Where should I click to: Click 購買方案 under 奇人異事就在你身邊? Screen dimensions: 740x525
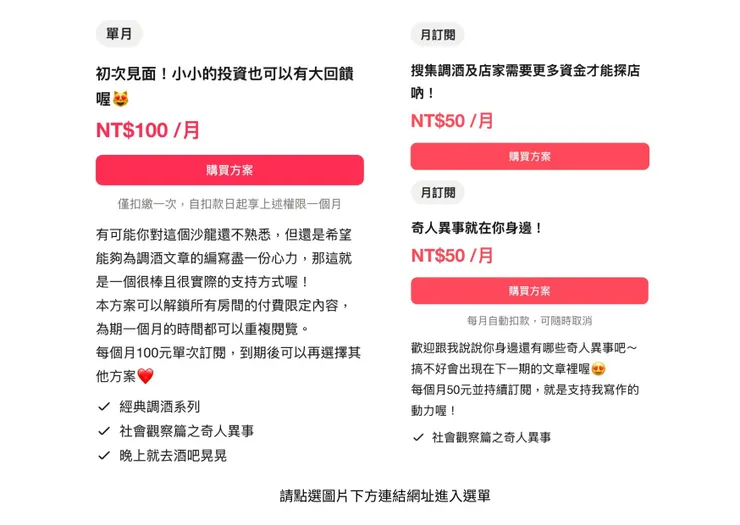click(x=529, y=291)
